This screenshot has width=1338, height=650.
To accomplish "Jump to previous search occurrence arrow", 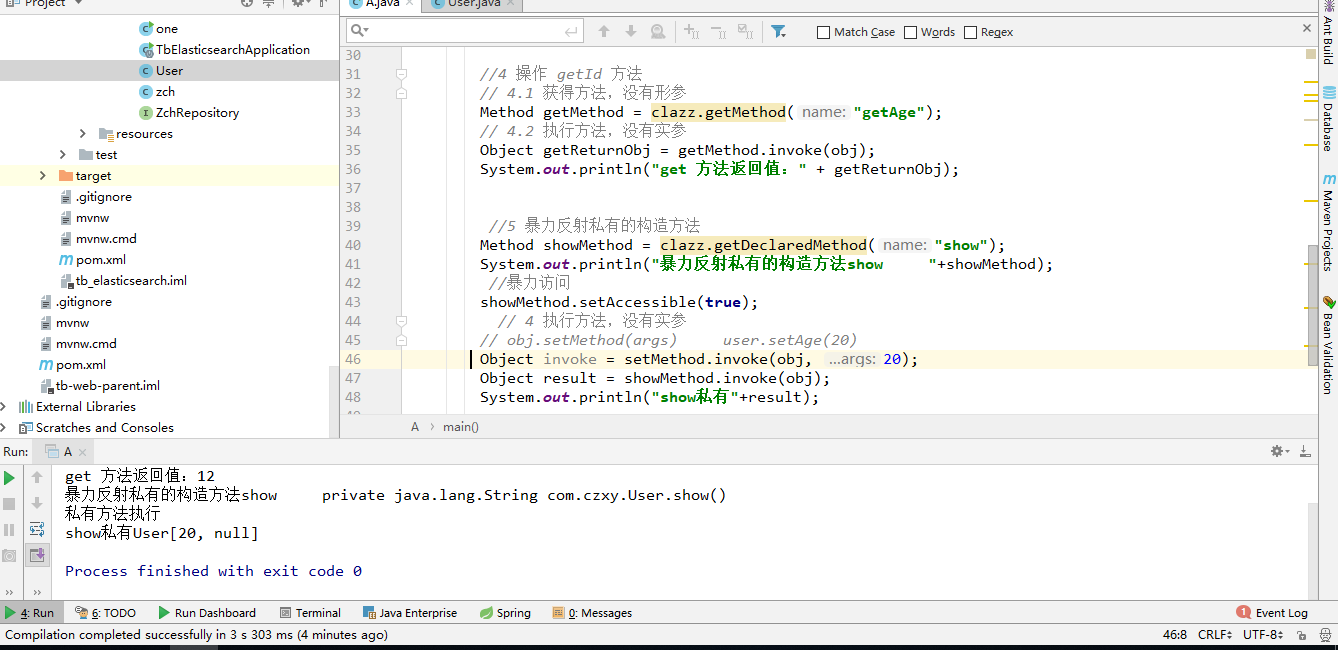I will 604,32.
